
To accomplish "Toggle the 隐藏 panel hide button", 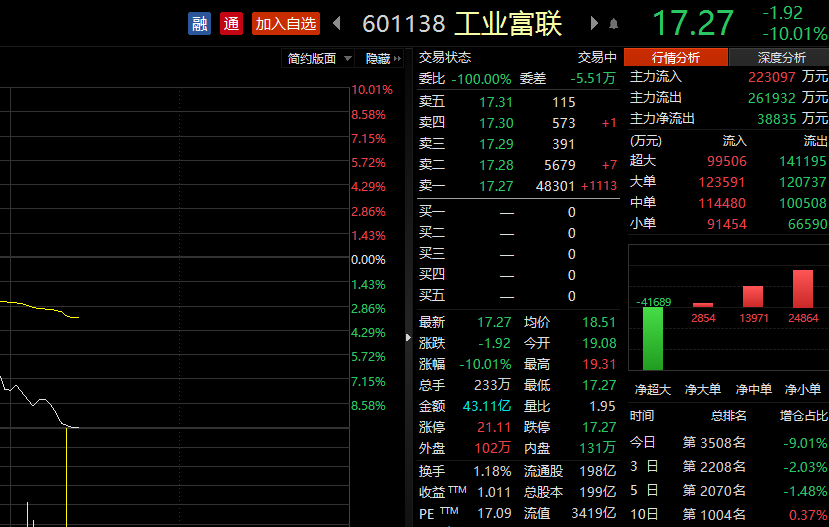I will (382, 59).
